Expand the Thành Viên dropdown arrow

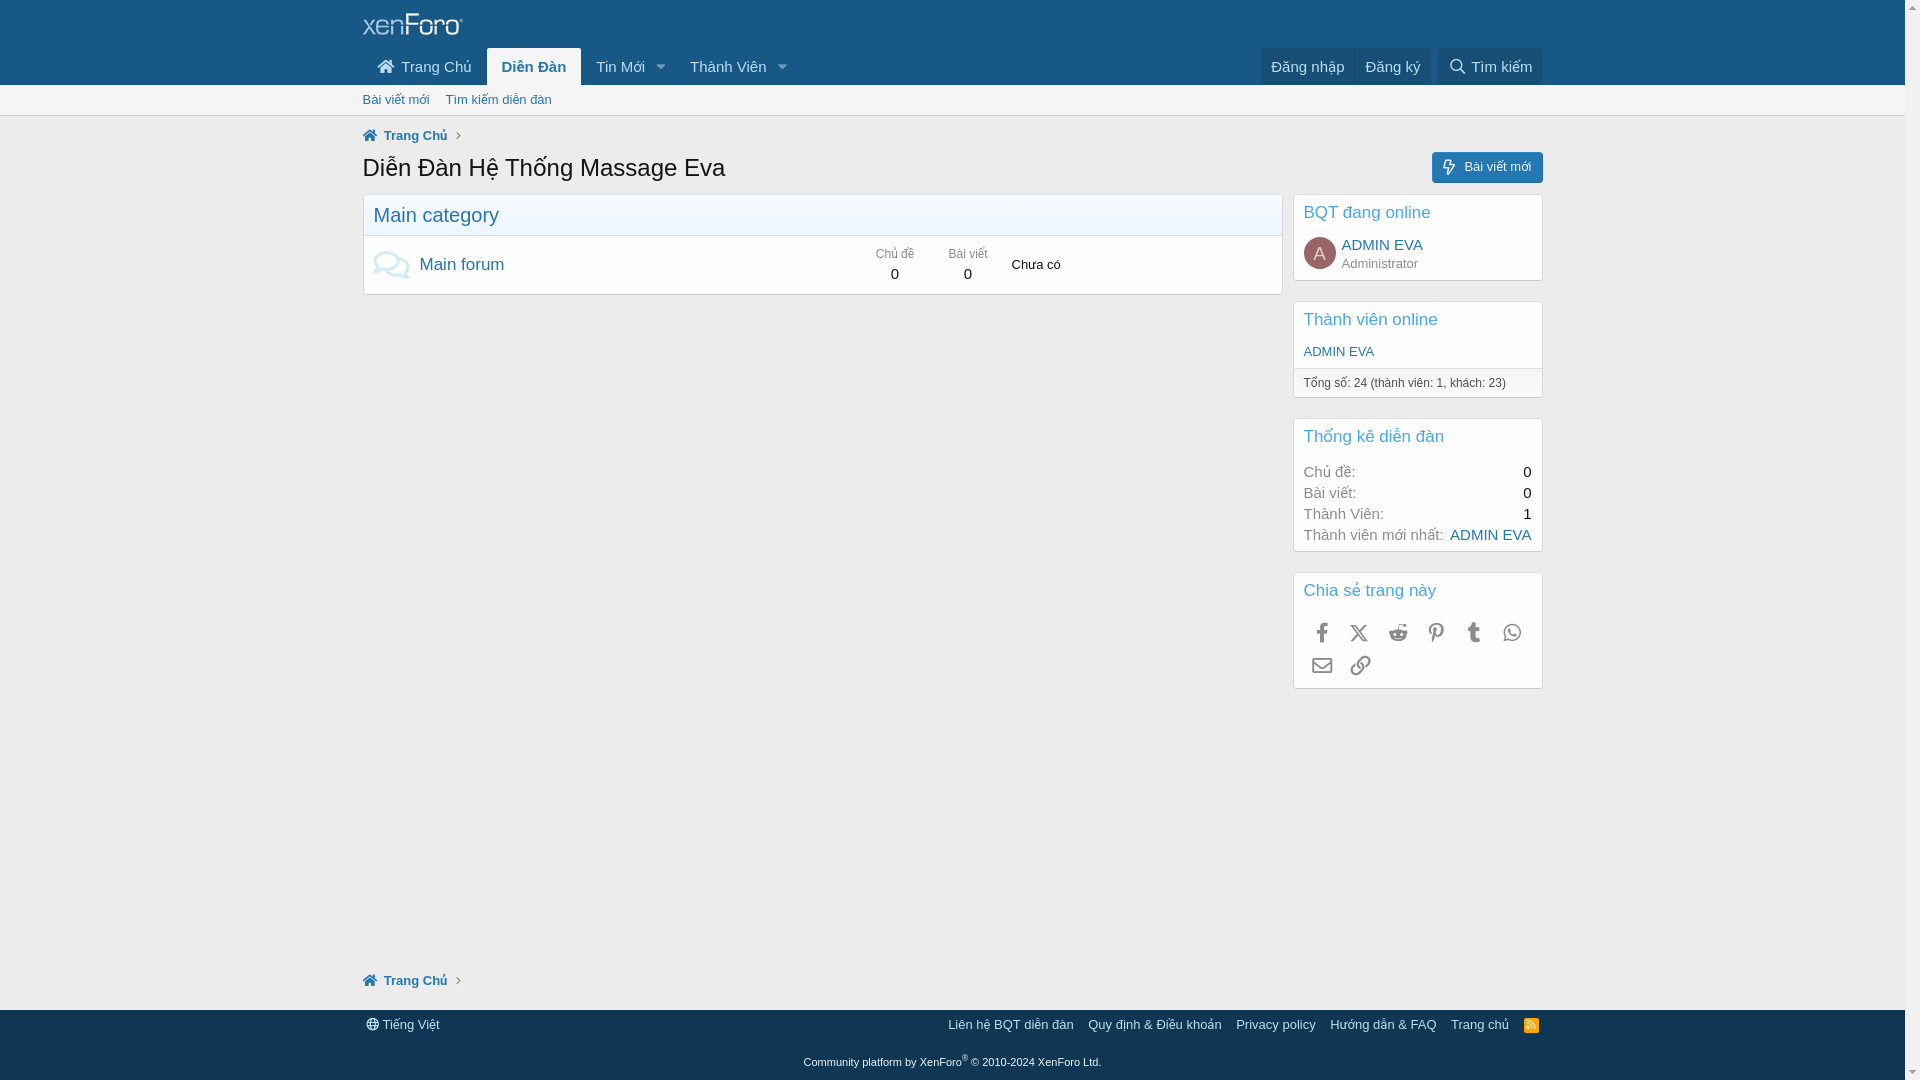tap(782, 67)
